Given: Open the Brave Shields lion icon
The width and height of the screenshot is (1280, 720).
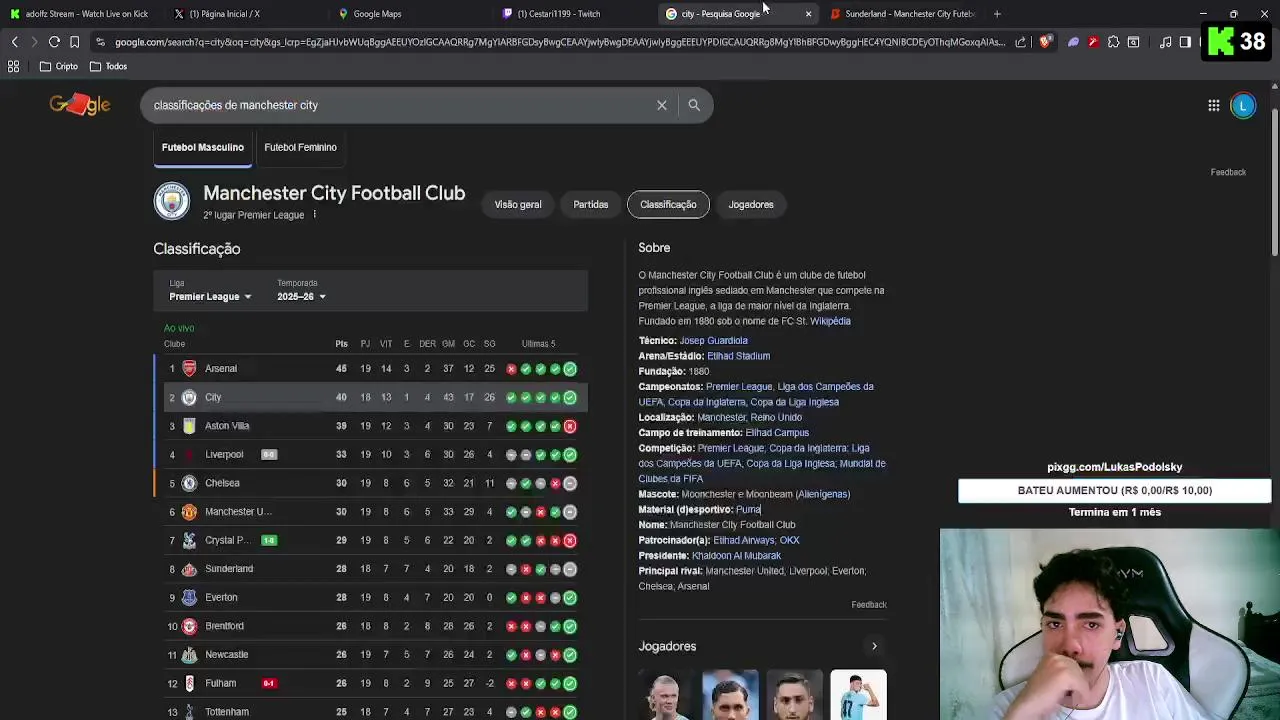Looking at the screenshot, I should pyautogui.click(x=1046, y=42).
